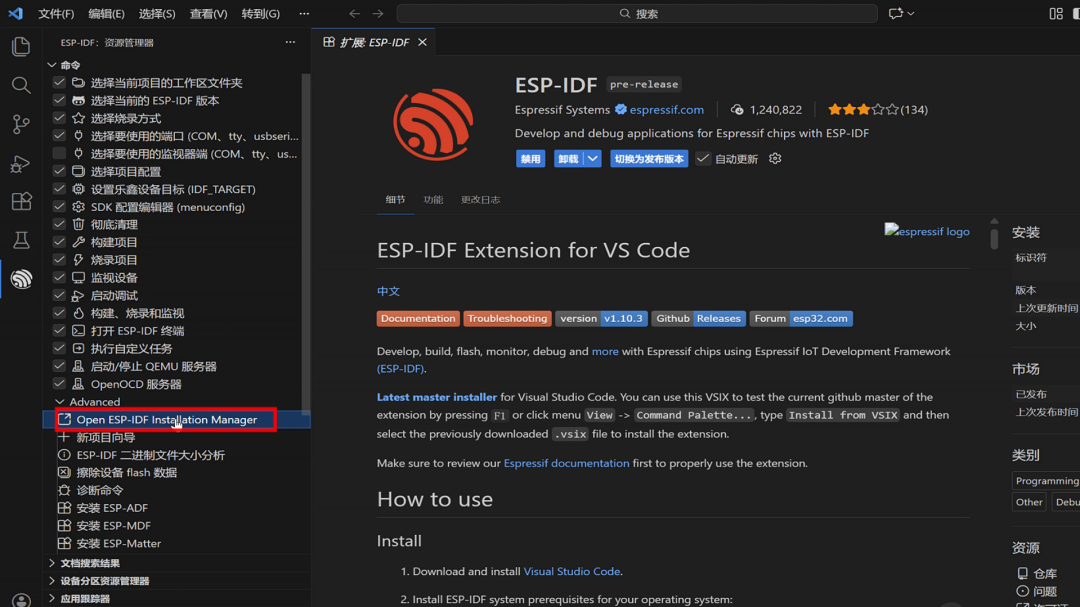Switch to the 功能 tab
Screen dimensions: 1080x607
point(433,200)
